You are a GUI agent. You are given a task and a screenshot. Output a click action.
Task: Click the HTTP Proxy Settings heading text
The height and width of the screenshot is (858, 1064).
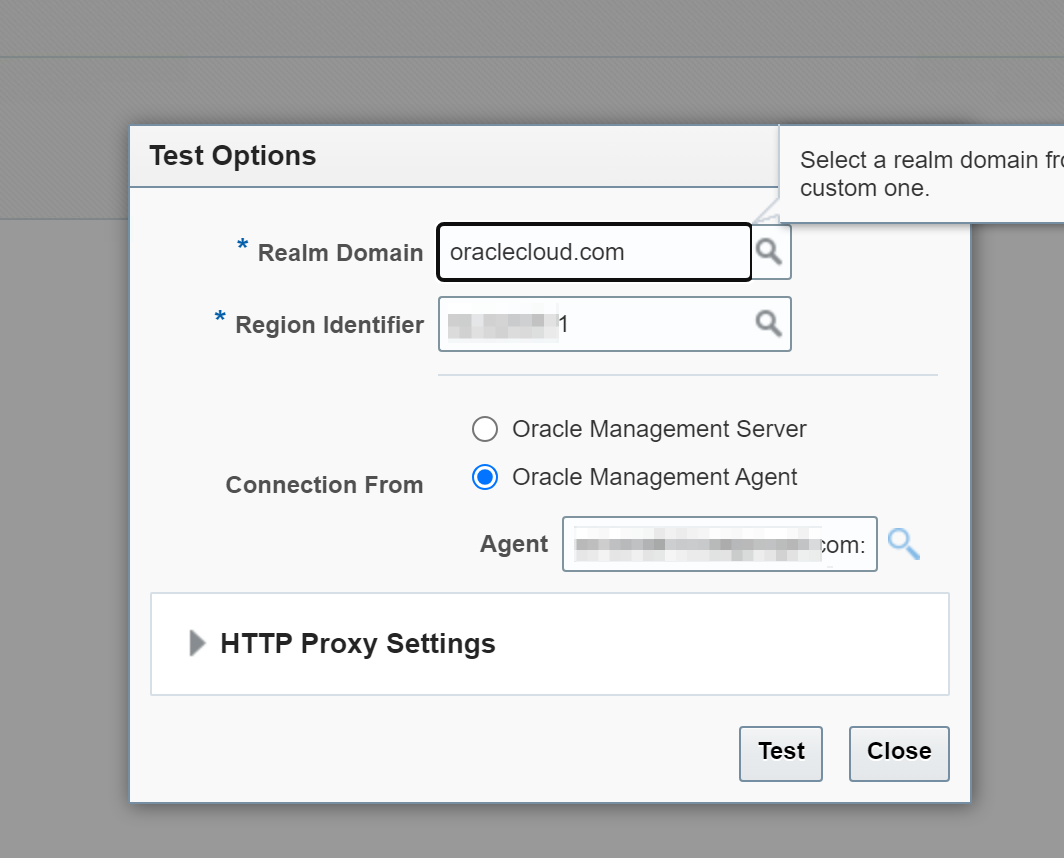pyautogui.click(x=358, y=643)
